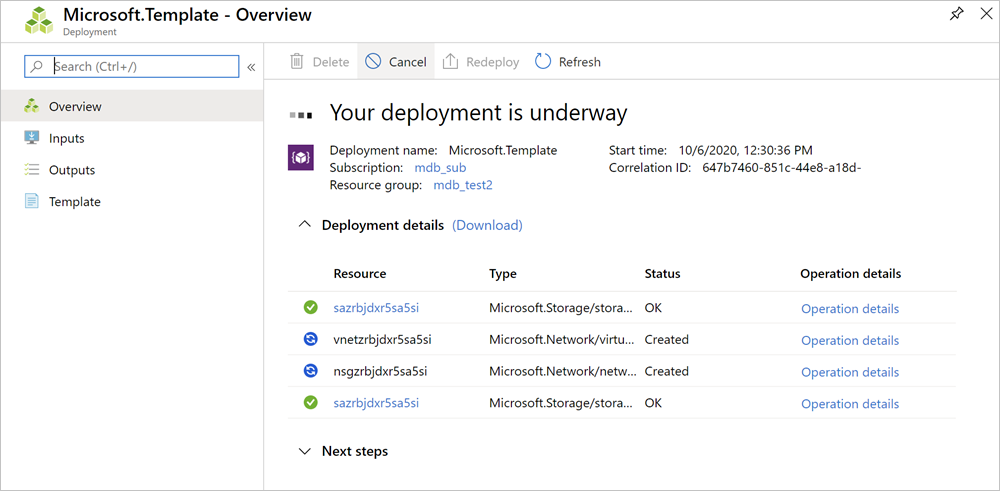Click the Template document icon in sidebar
This screenshot has height=491, width=1000.
pyautogui.click(x=32, y=202)
